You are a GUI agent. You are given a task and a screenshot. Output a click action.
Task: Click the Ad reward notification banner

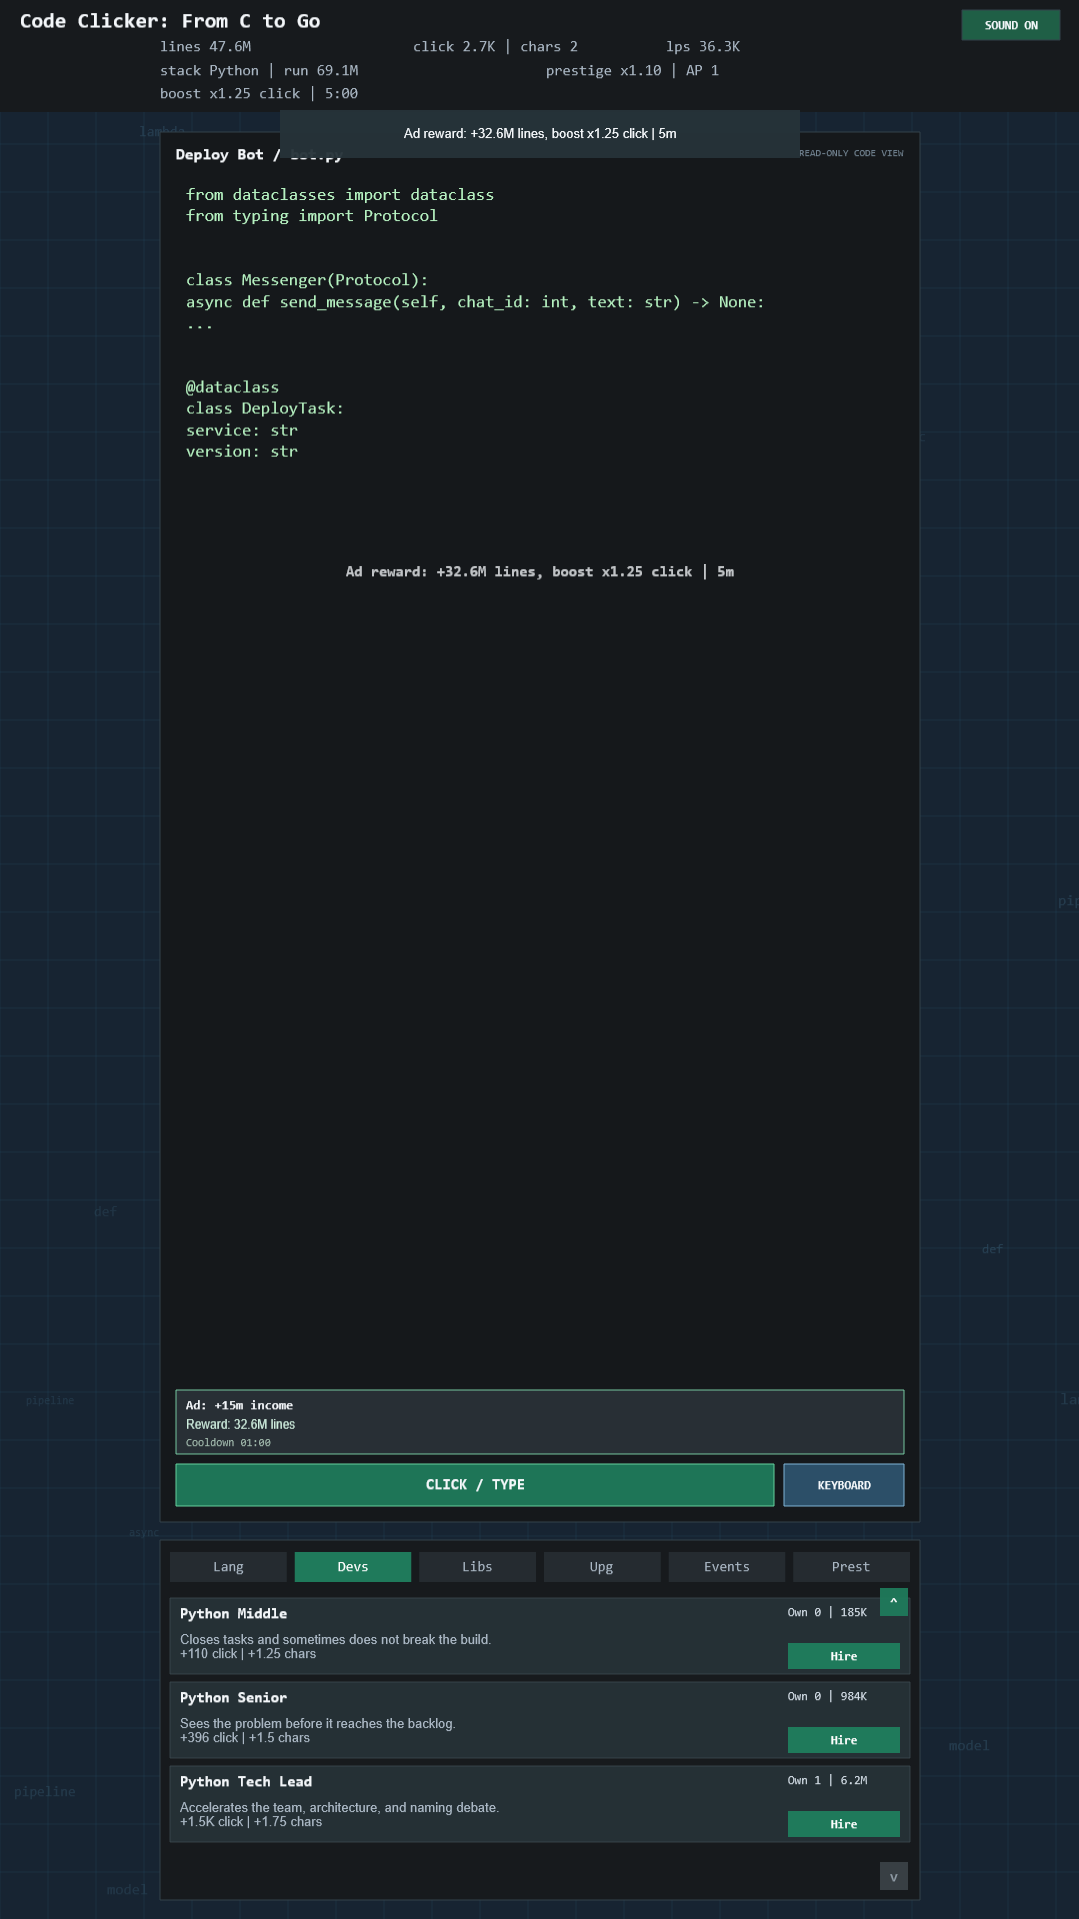coord(540,134)
